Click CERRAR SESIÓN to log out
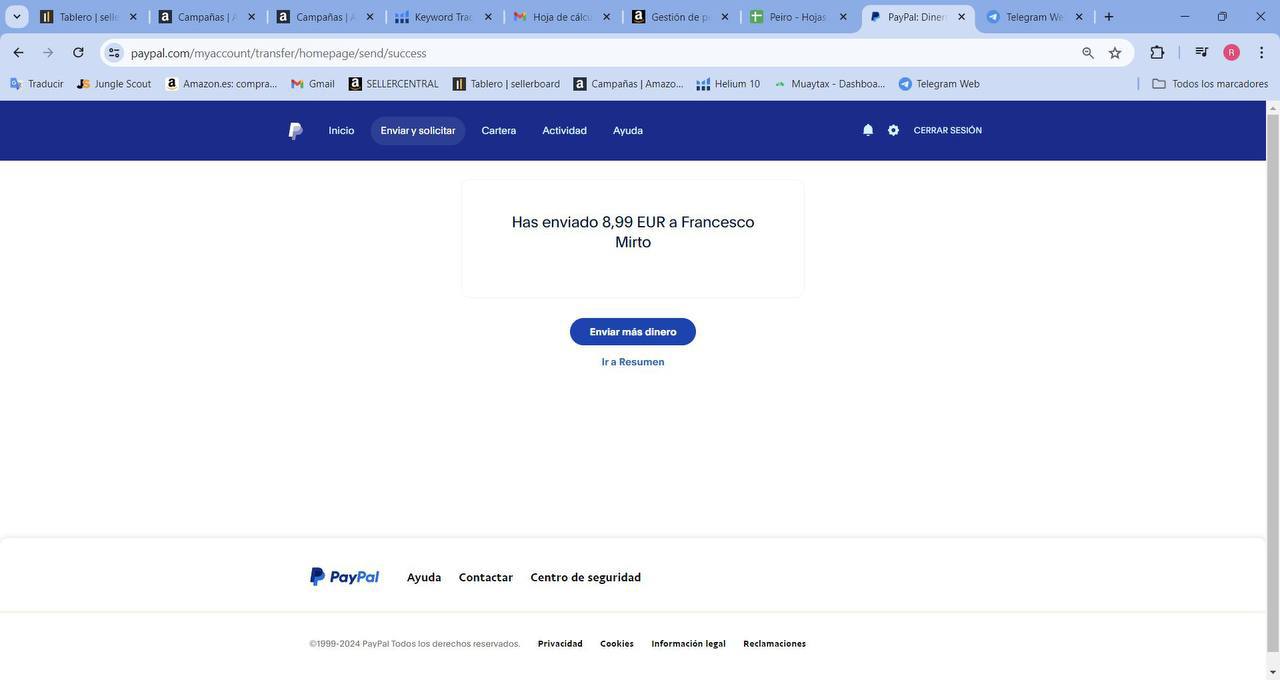 click(x=947, y=131)
